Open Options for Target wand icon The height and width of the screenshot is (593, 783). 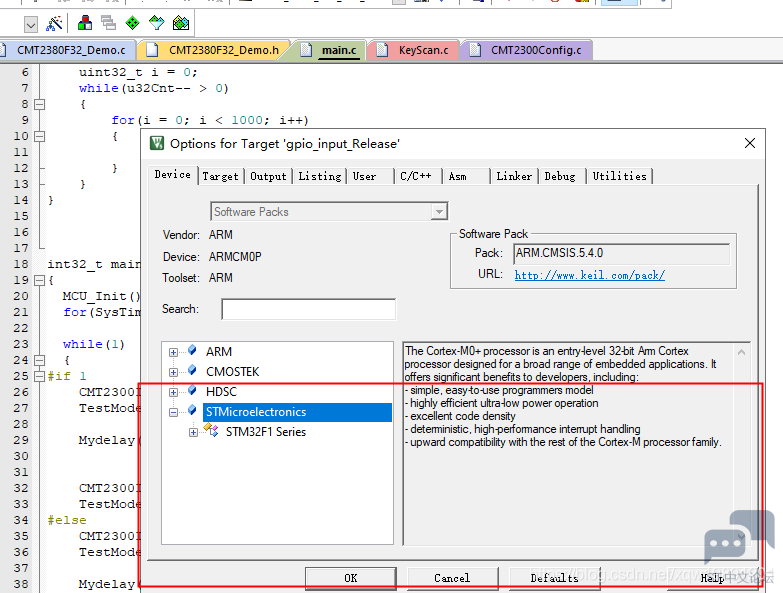(54, 23)
